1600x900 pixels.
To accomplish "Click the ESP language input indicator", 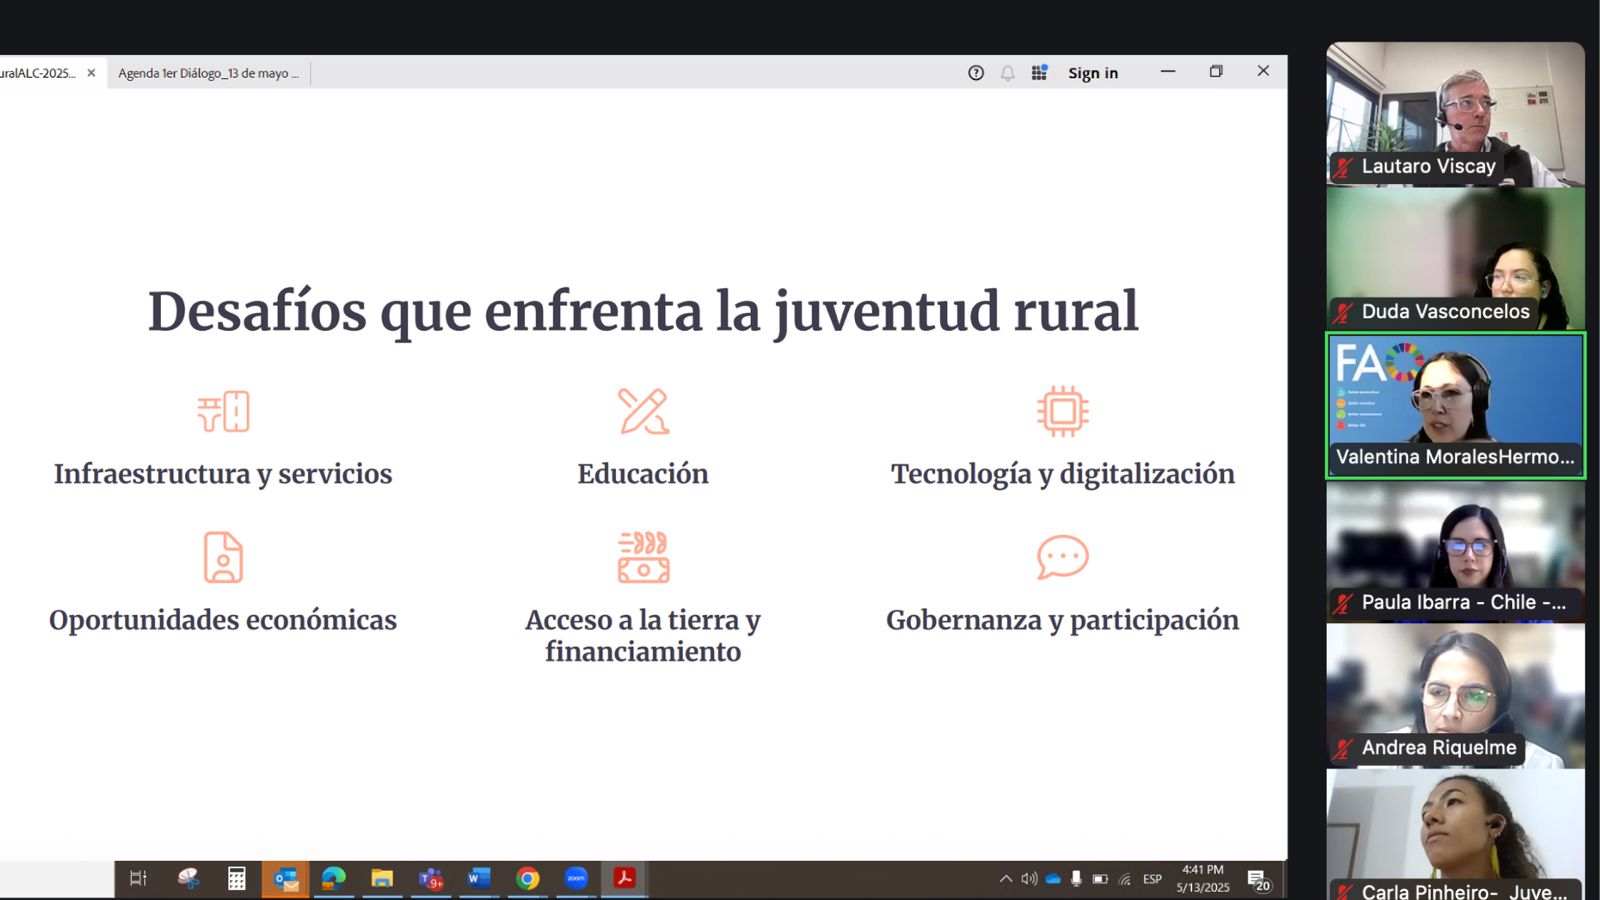I will coord(1152,879).
